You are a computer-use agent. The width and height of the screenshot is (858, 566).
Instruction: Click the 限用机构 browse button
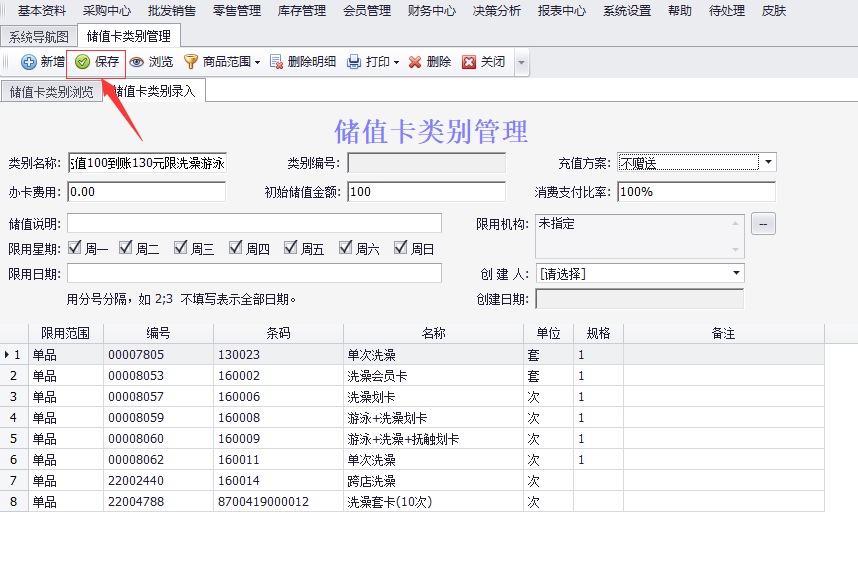click(763, 224)
